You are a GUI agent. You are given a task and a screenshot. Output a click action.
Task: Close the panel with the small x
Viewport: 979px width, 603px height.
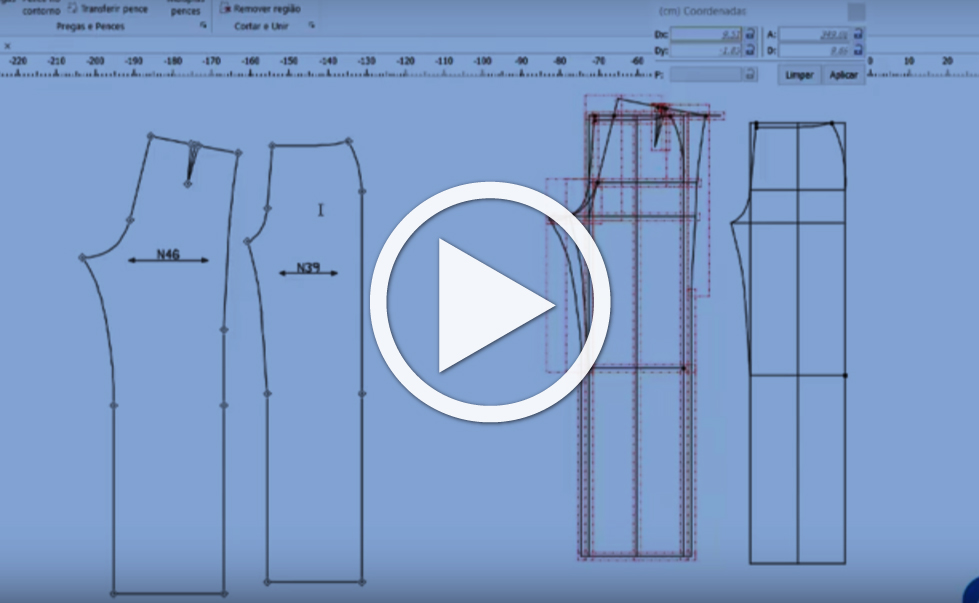tap(7, 46)
